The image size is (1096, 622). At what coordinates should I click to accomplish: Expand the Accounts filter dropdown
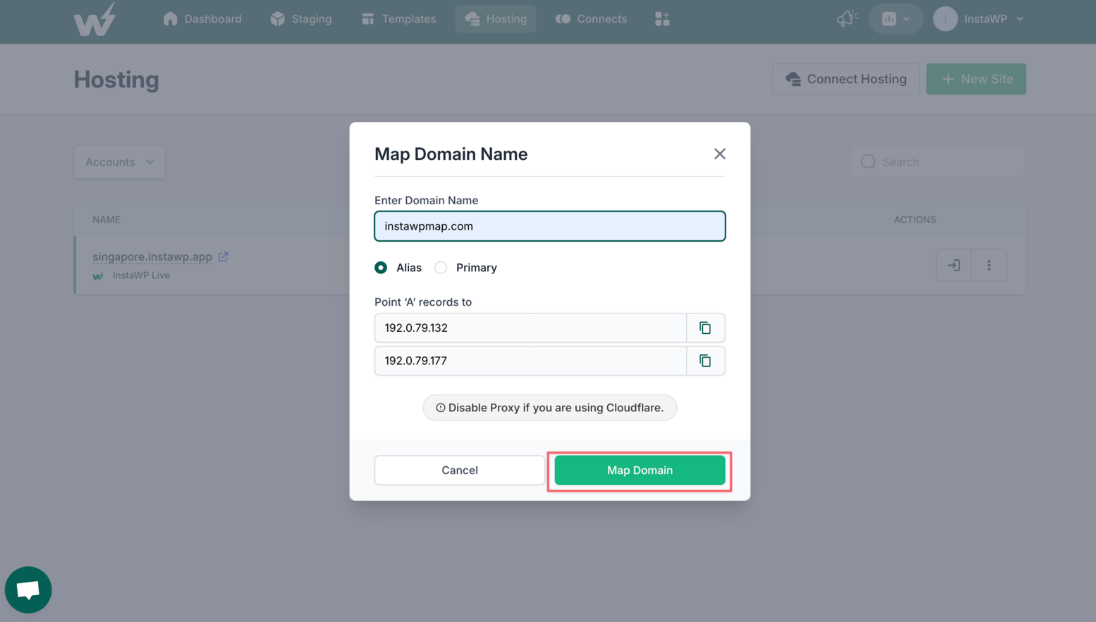pos(120,162)
